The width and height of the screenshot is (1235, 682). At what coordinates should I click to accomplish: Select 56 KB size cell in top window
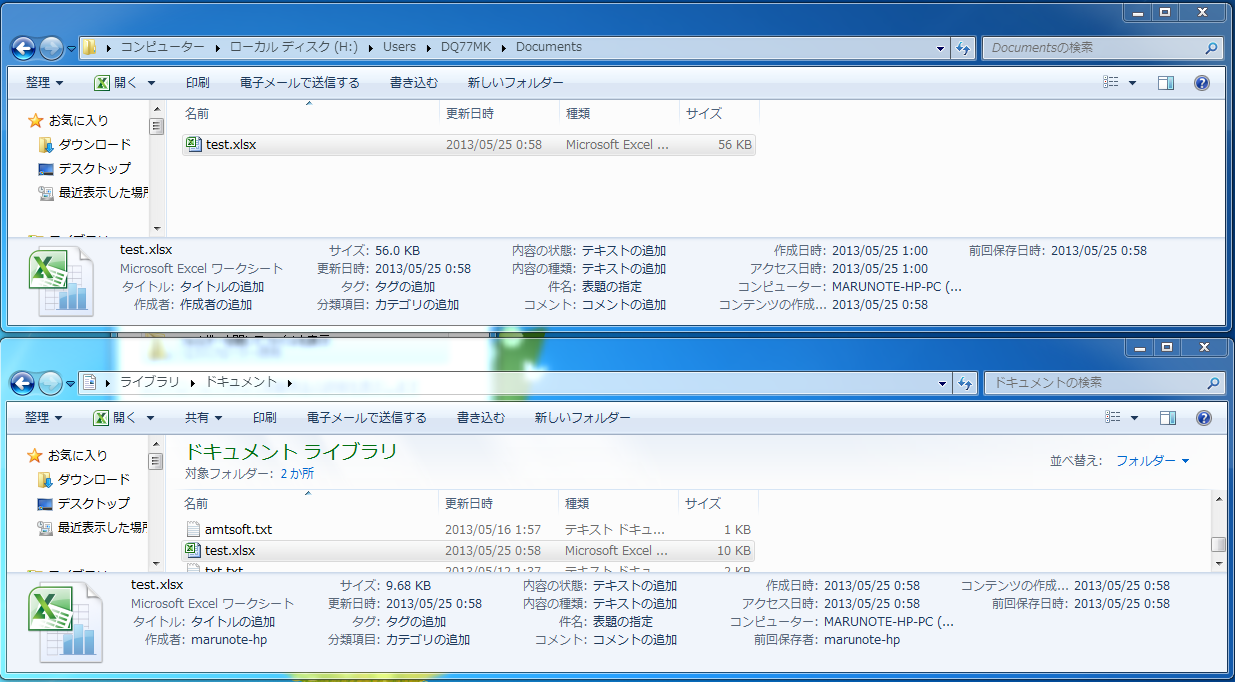tap(734, 144)
